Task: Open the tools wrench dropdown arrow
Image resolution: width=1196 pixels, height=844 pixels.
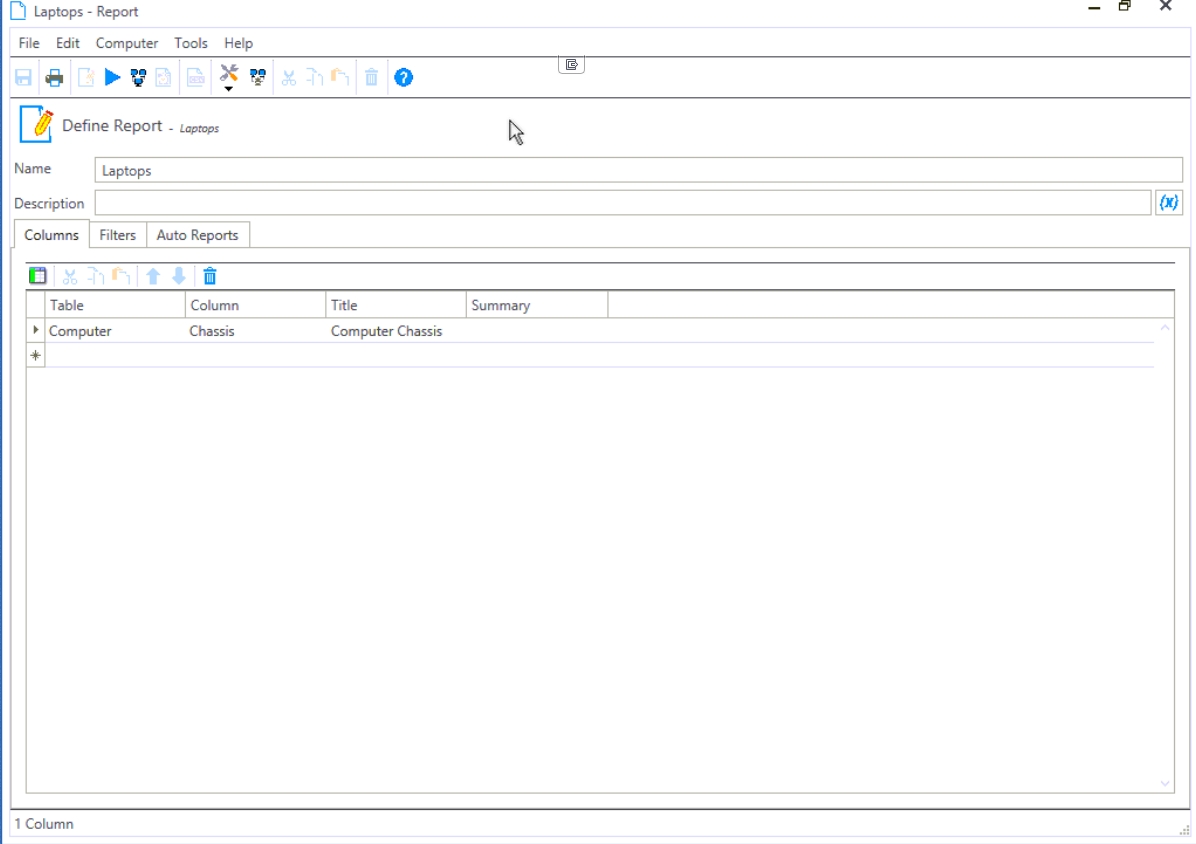Action: (229, 90)
